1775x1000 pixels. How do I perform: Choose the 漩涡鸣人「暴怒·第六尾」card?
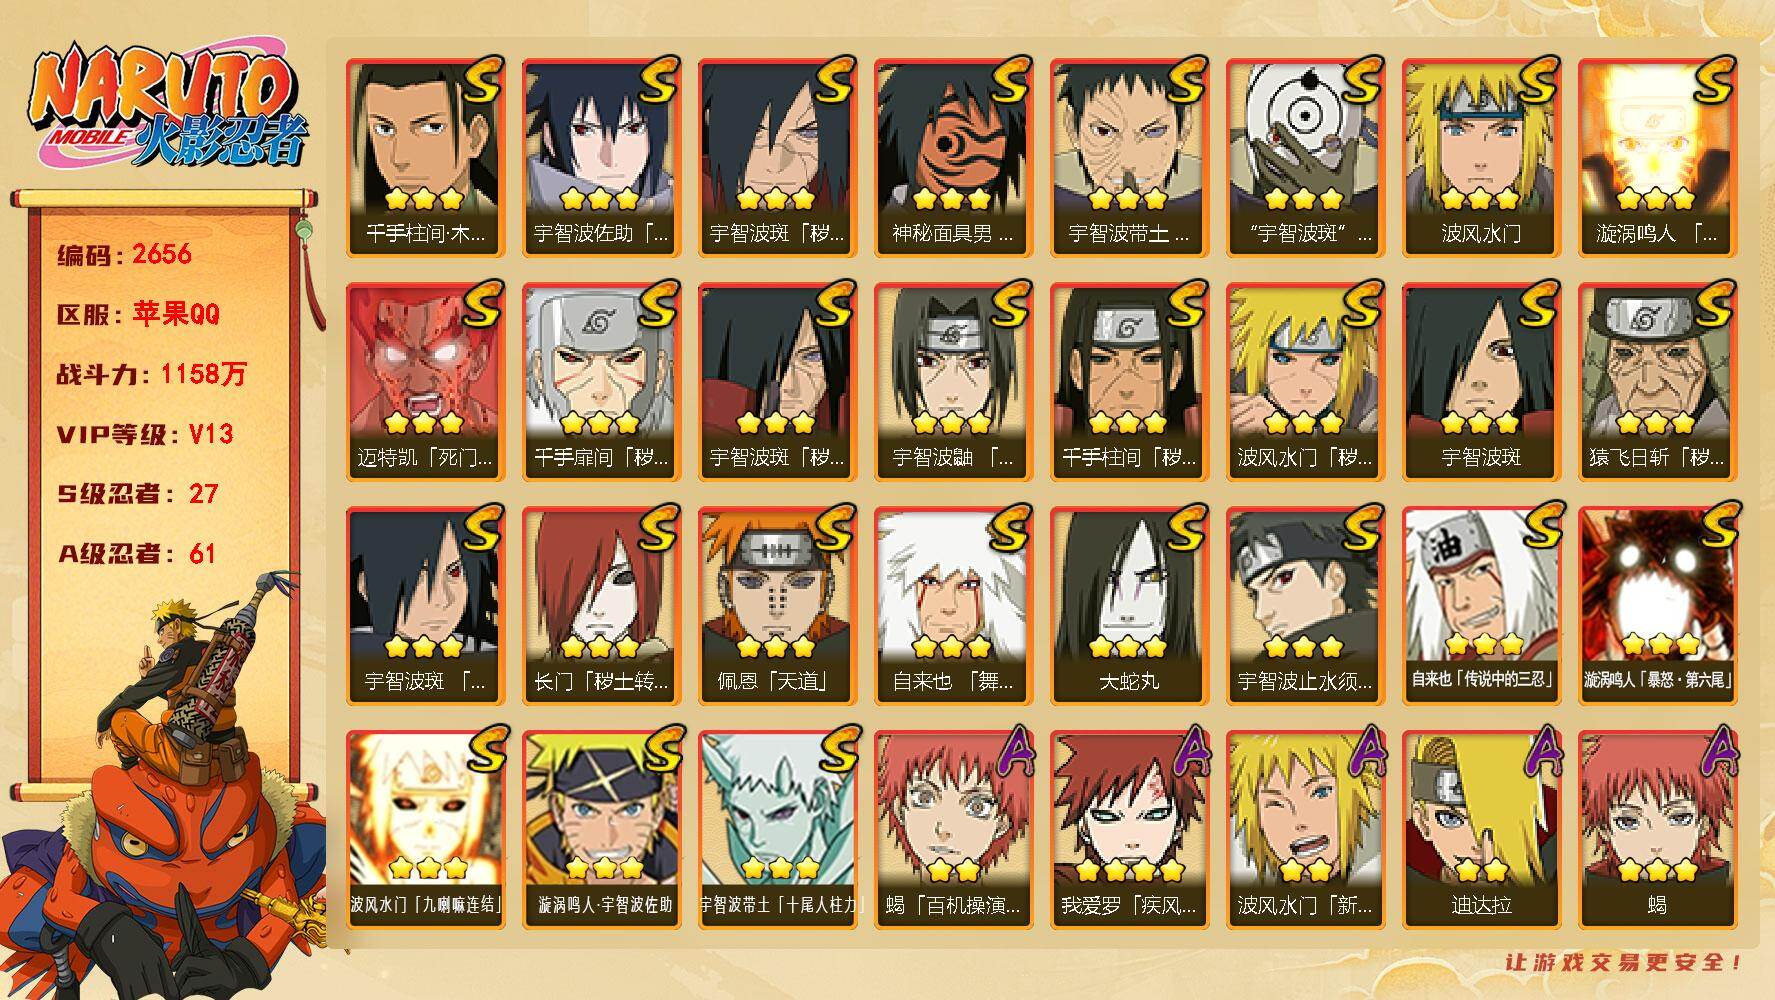[x=1657, y=606]
